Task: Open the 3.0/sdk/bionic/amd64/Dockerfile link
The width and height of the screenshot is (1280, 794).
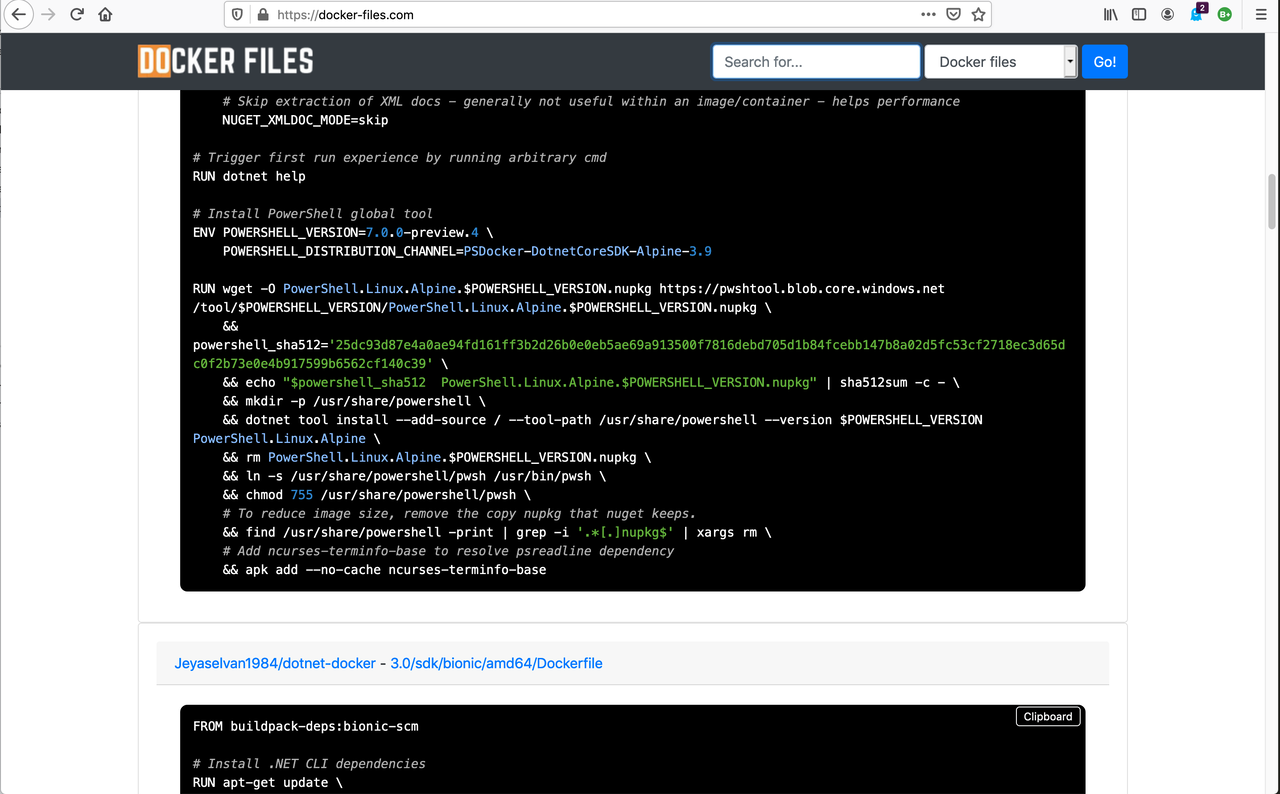Action: point(496,663)
